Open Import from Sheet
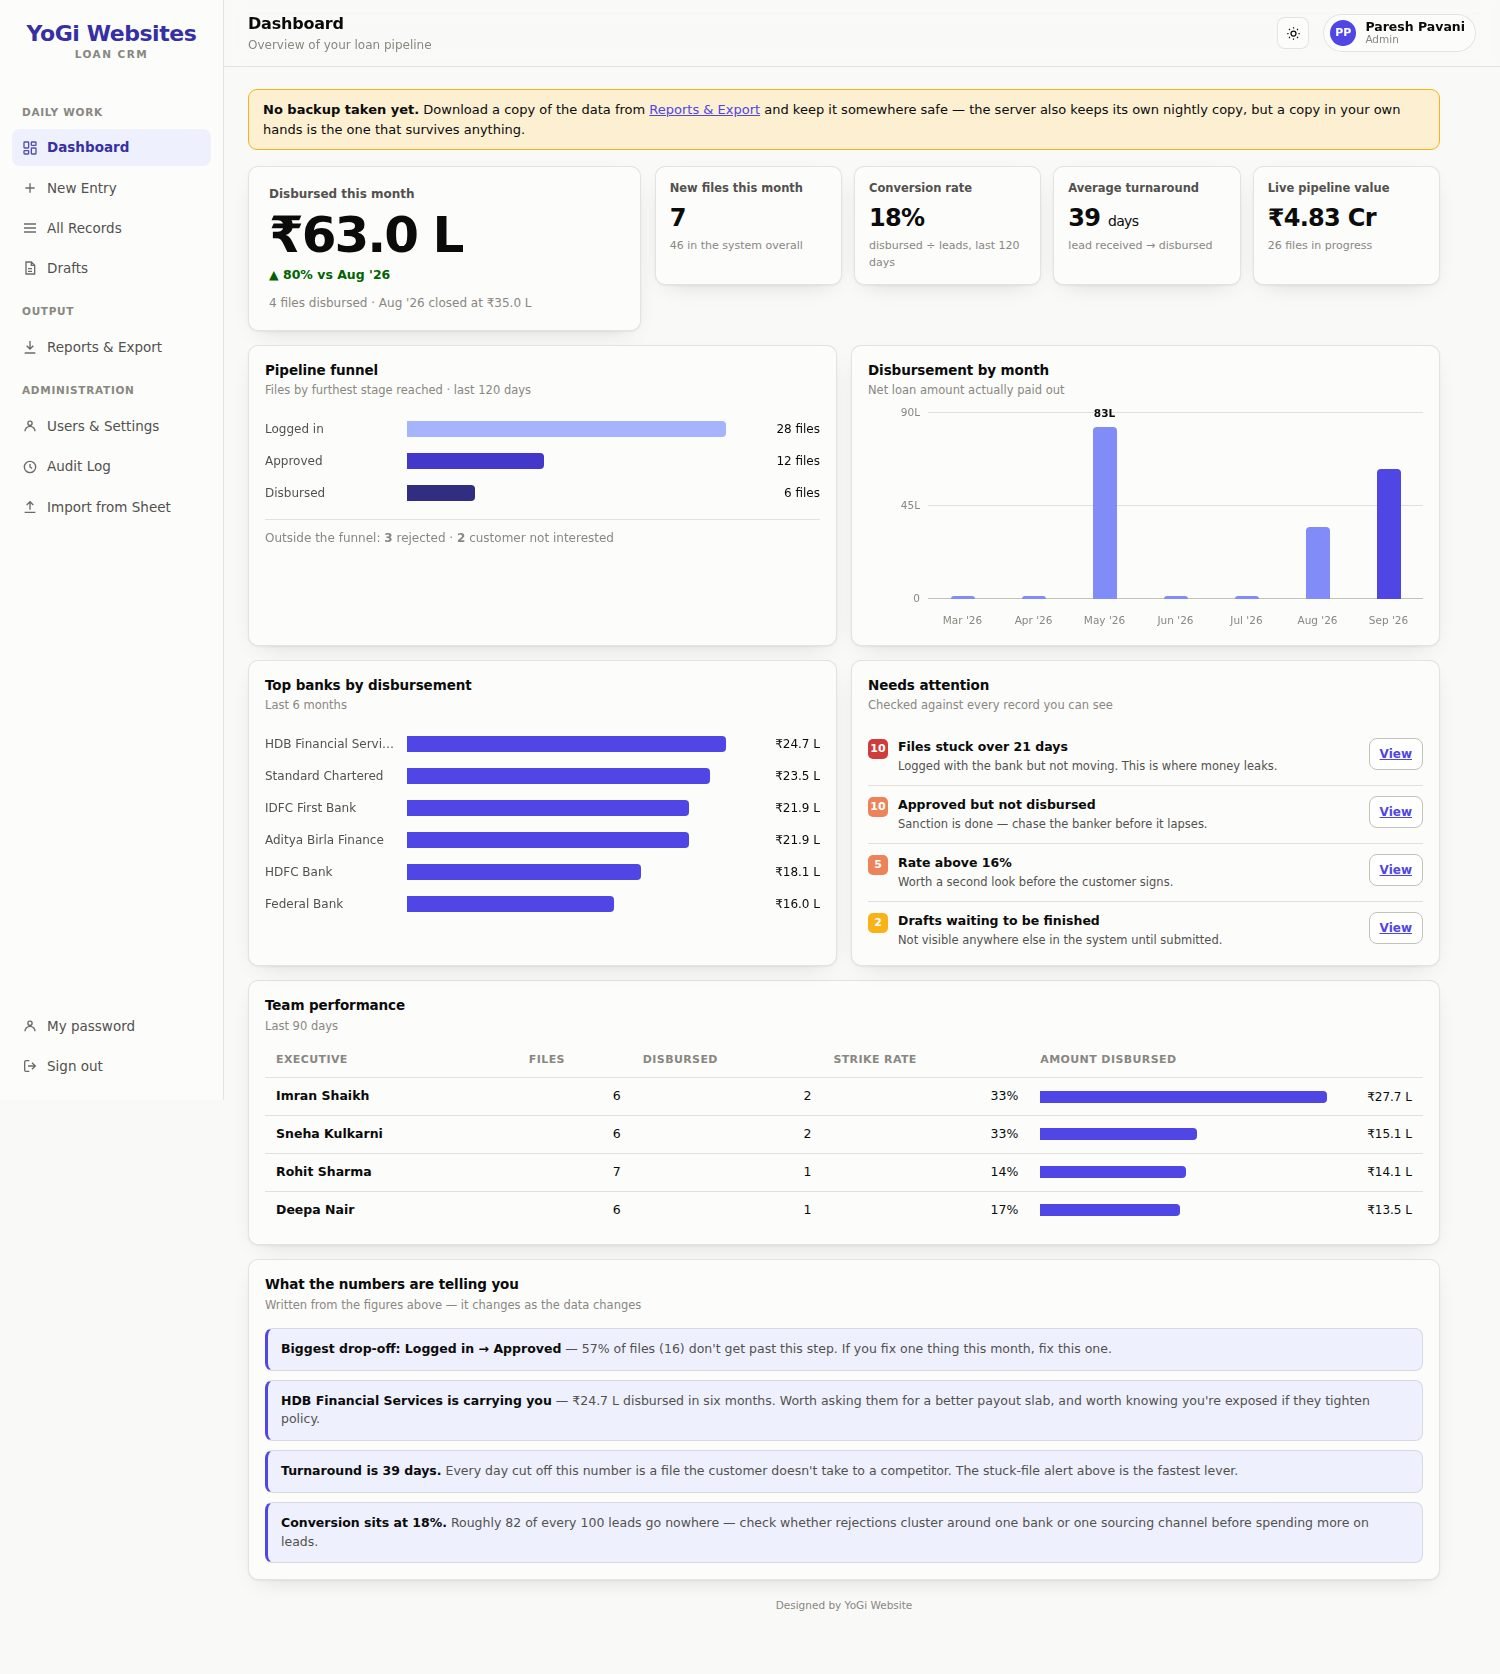 [x=111, y=507]
